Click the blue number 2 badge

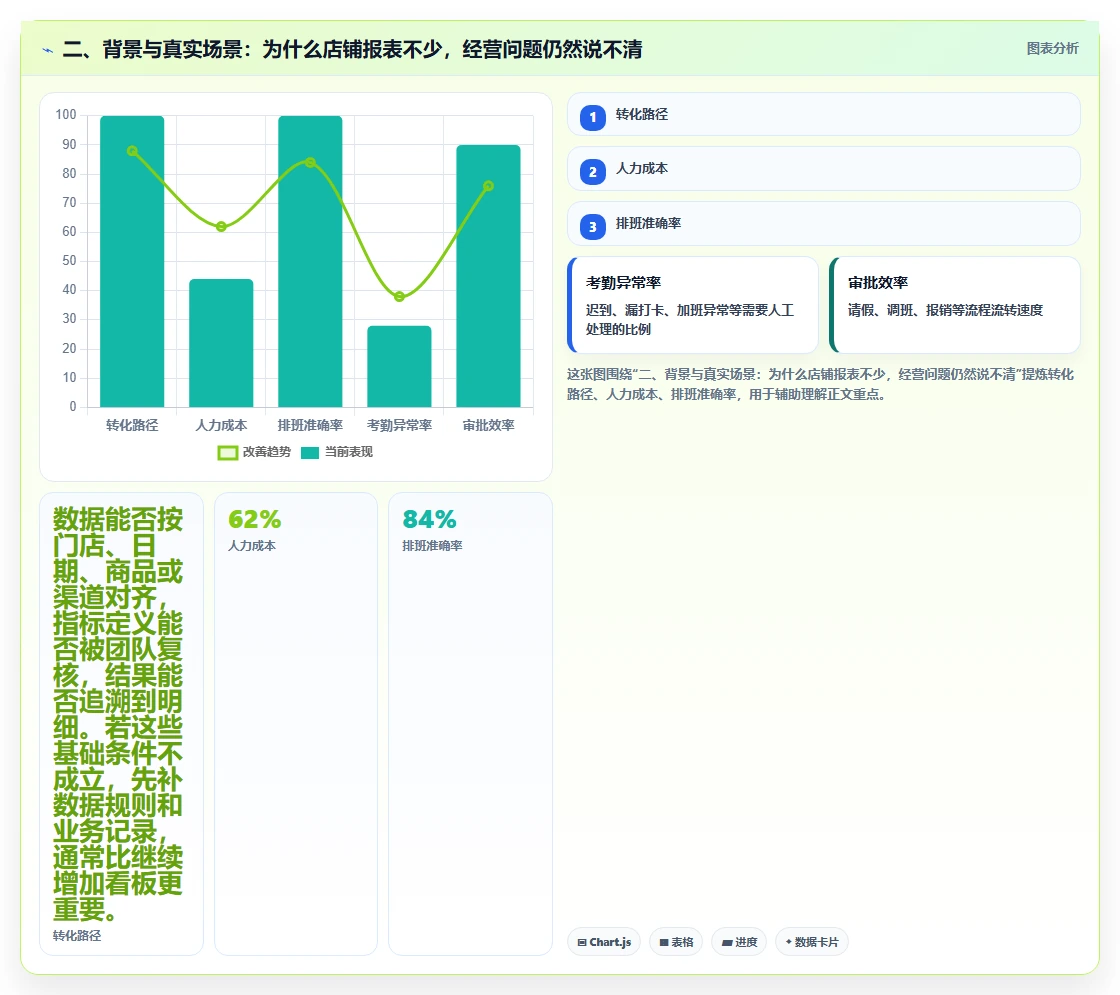click(x=593, y=172)
